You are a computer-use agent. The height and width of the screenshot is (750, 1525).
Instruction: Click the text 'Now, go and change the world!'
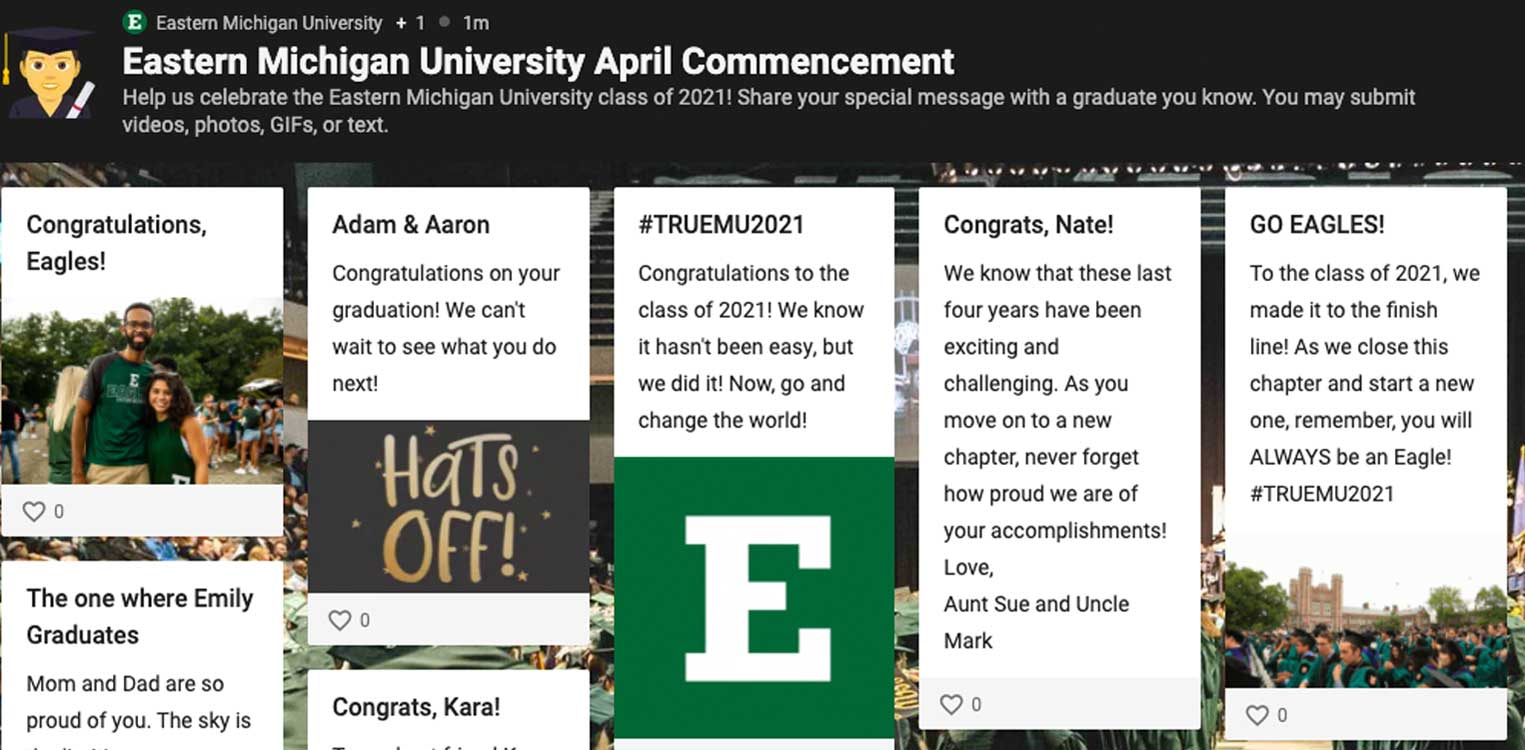click(x=742, y=402)
